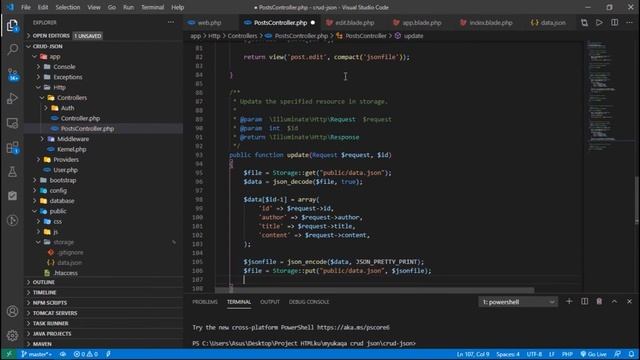Click the editor horizontal scrollbar
Viewport: 640px width, 360px height.
point(374,290)
